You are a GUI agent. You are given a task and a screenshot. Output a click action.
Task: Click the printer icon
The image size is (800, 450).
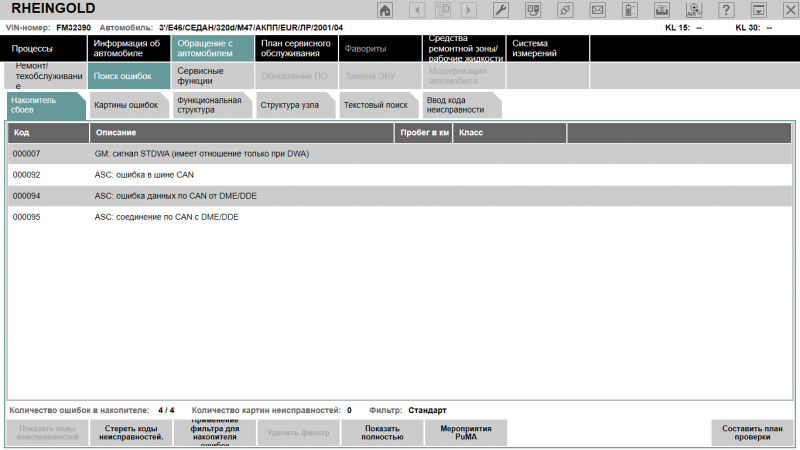(x=662, y=10)
